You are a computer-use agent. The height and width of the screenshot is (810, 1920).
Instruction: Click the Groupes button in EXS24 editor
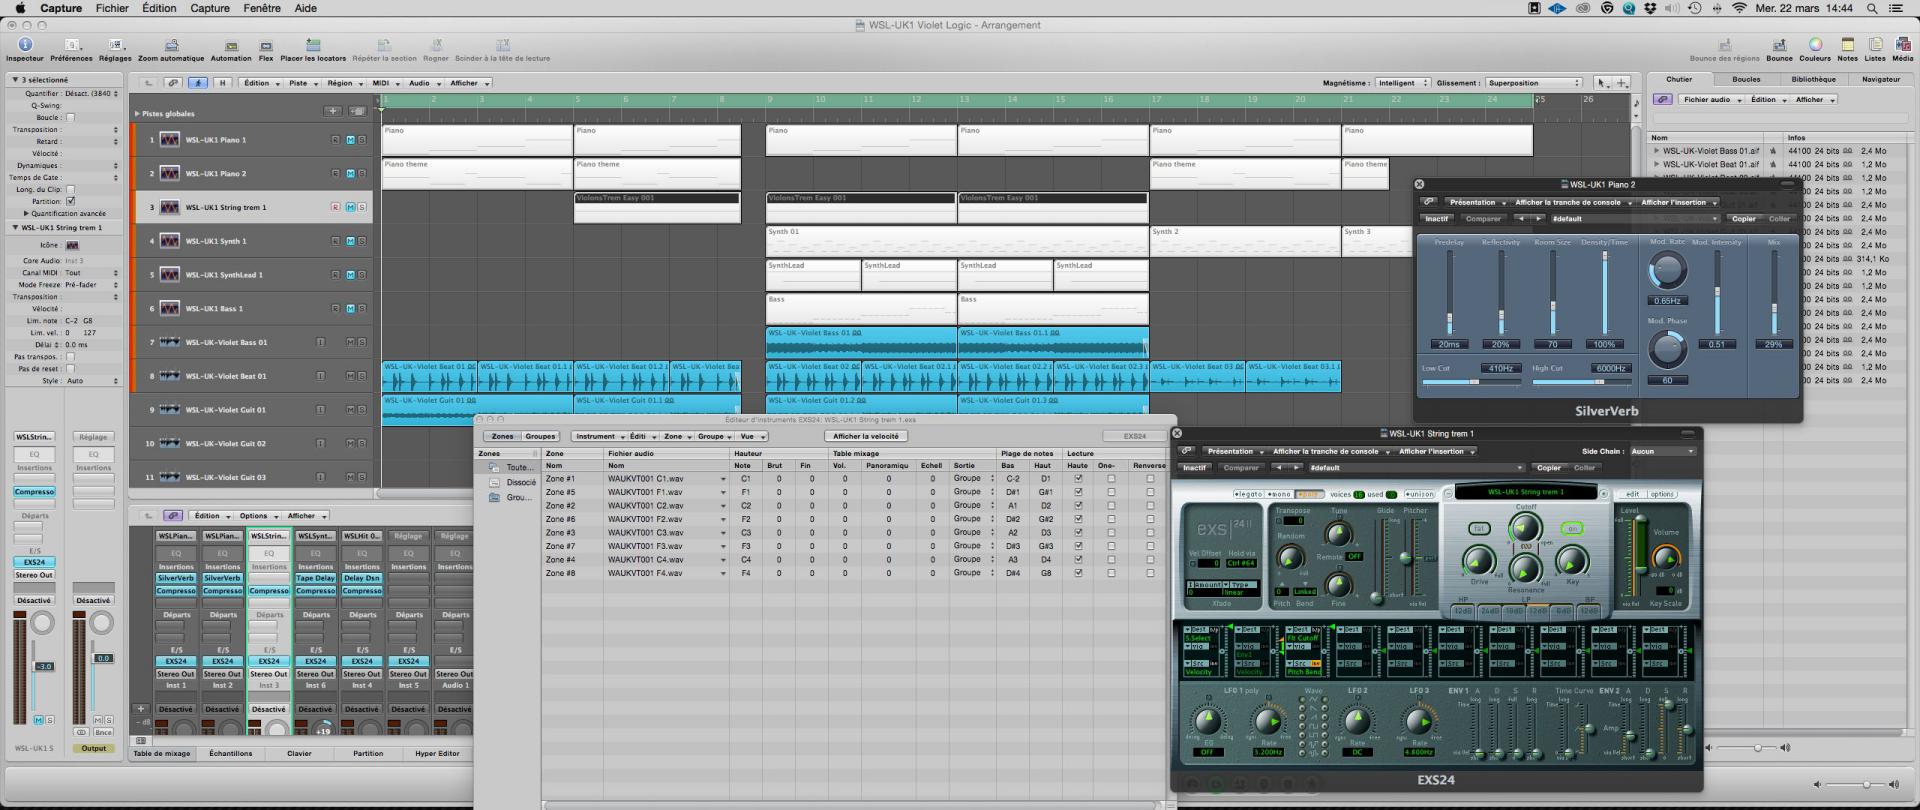pyautogui.click(x=540, y=436)
